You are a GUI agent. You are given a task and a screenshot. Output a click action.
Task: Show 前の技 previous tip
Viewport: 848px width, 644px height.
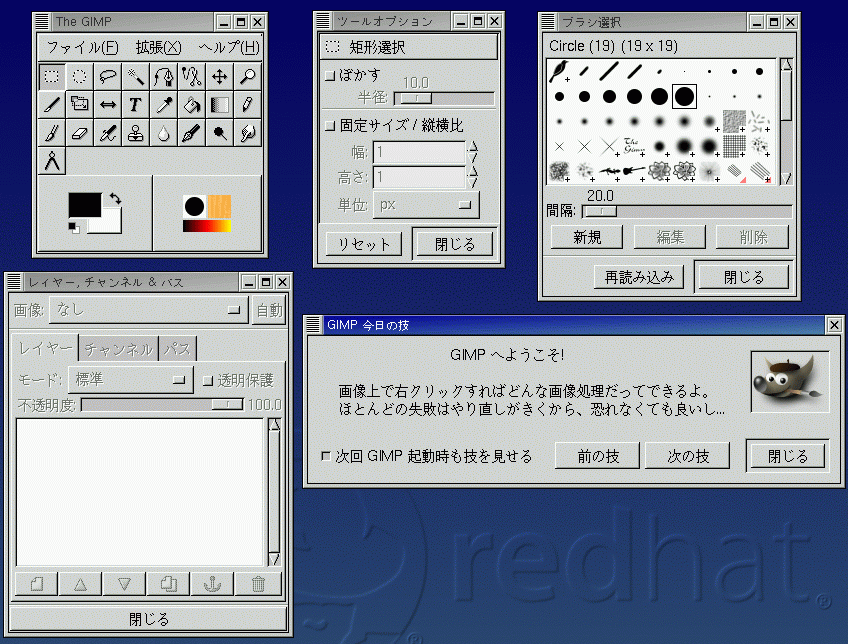click(598, 456)
